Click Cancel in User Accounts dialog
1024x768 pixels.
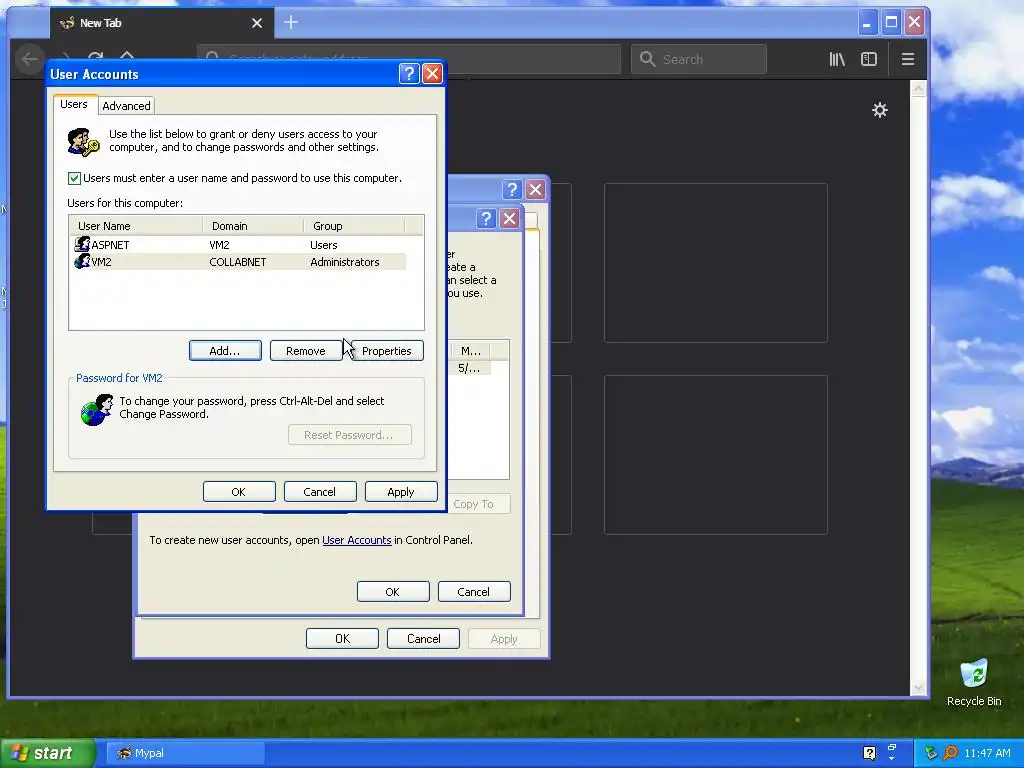click(x=320, y=492)
